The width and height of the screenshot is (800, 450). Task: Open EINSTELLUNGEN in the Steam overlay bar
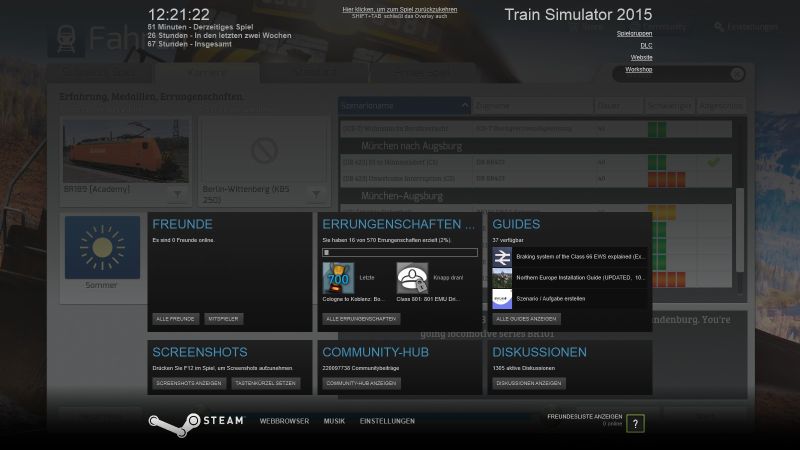(387, 421)
